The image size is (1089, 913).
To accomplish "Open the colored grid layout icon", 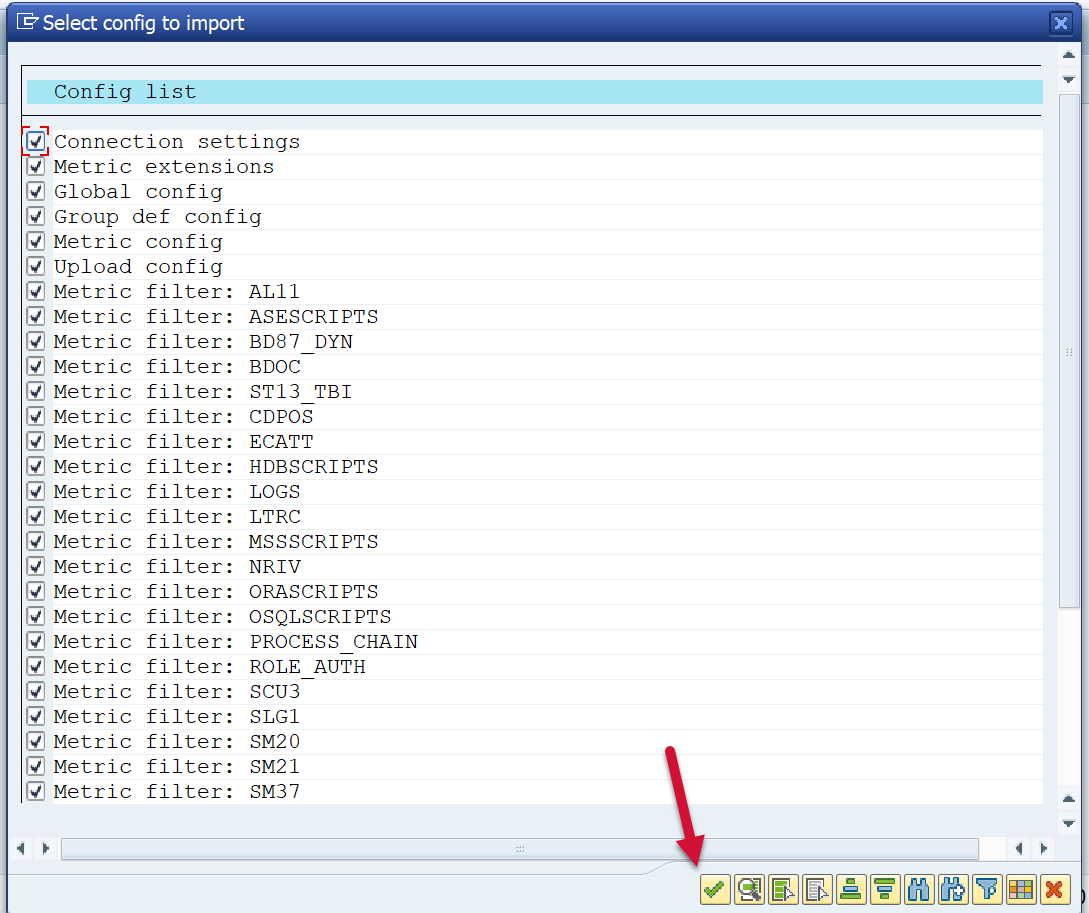I will (x=1020, y=888).
